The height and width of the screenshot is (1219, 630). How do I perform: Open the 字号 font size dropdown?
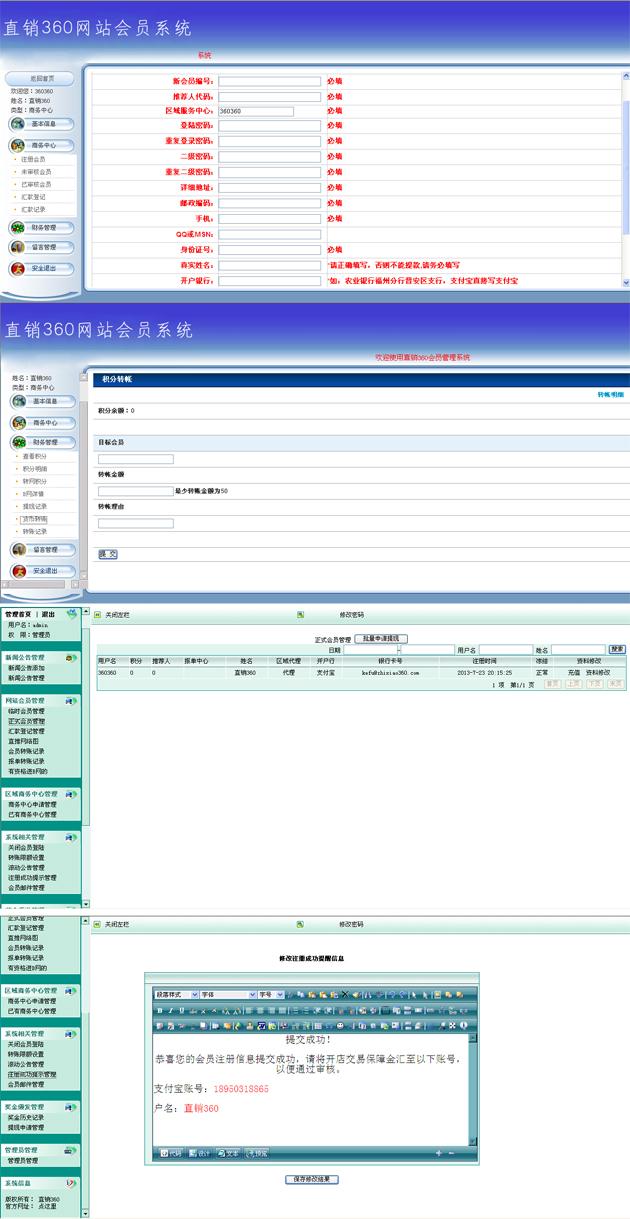coord(272,995)
